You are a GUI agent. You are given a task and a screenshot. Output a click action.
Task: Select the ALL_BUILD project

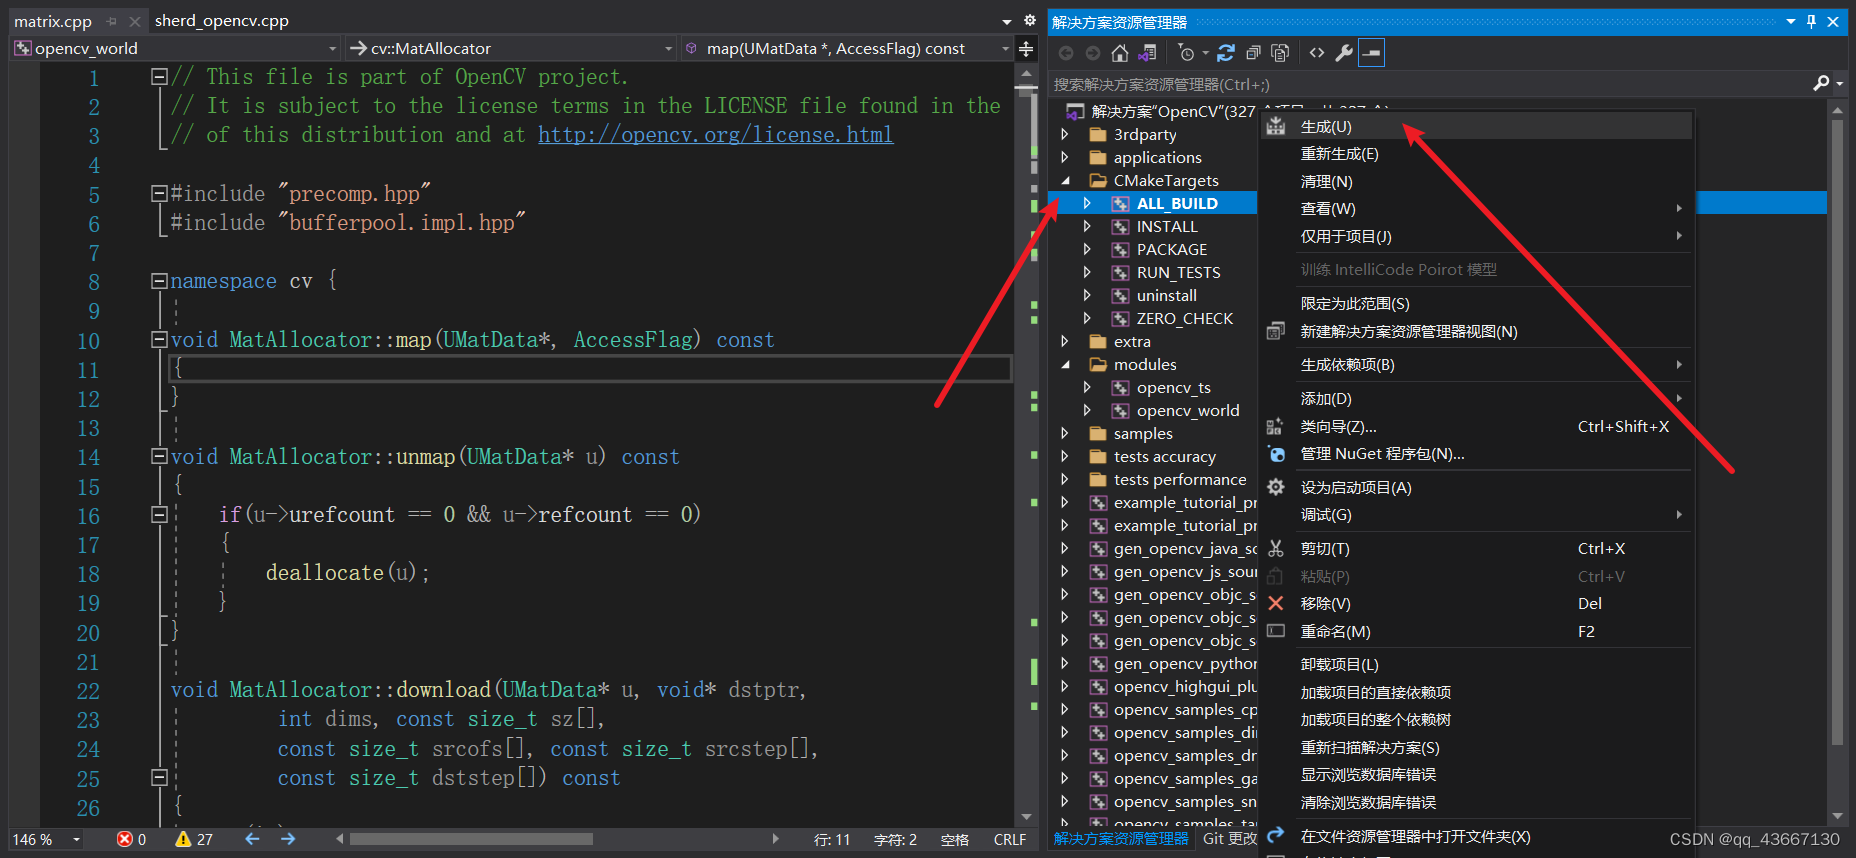[x=1177, y=203]
